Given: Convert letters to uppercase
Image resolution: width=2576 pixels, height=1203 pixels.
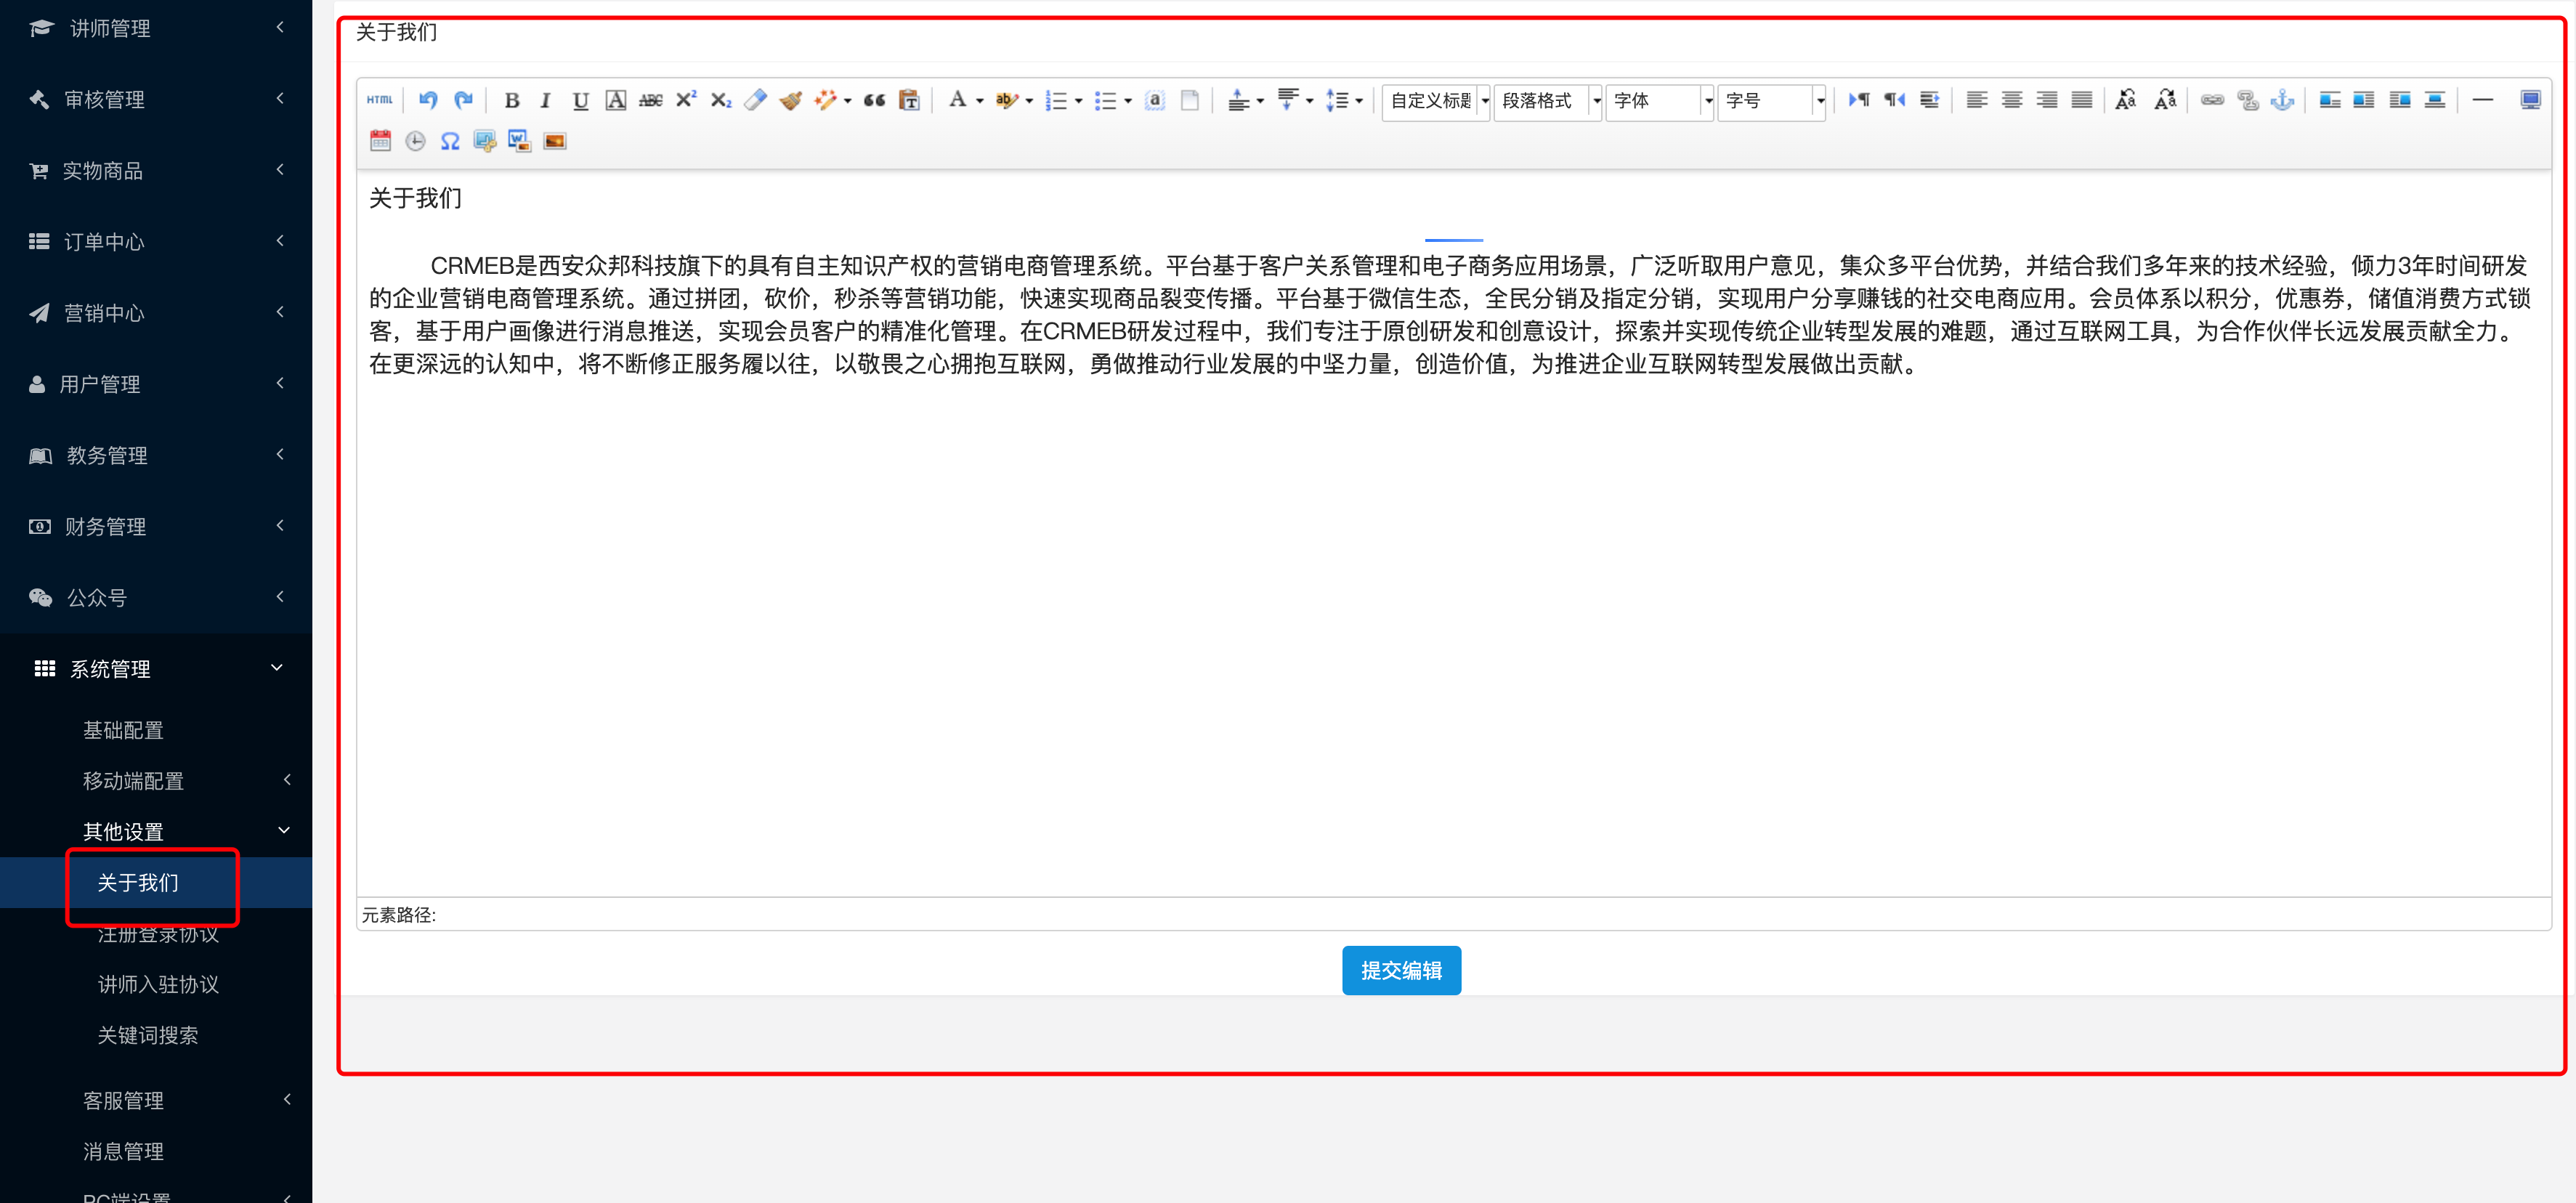Looking at the screenshot, I should (x=2127, y=100).
